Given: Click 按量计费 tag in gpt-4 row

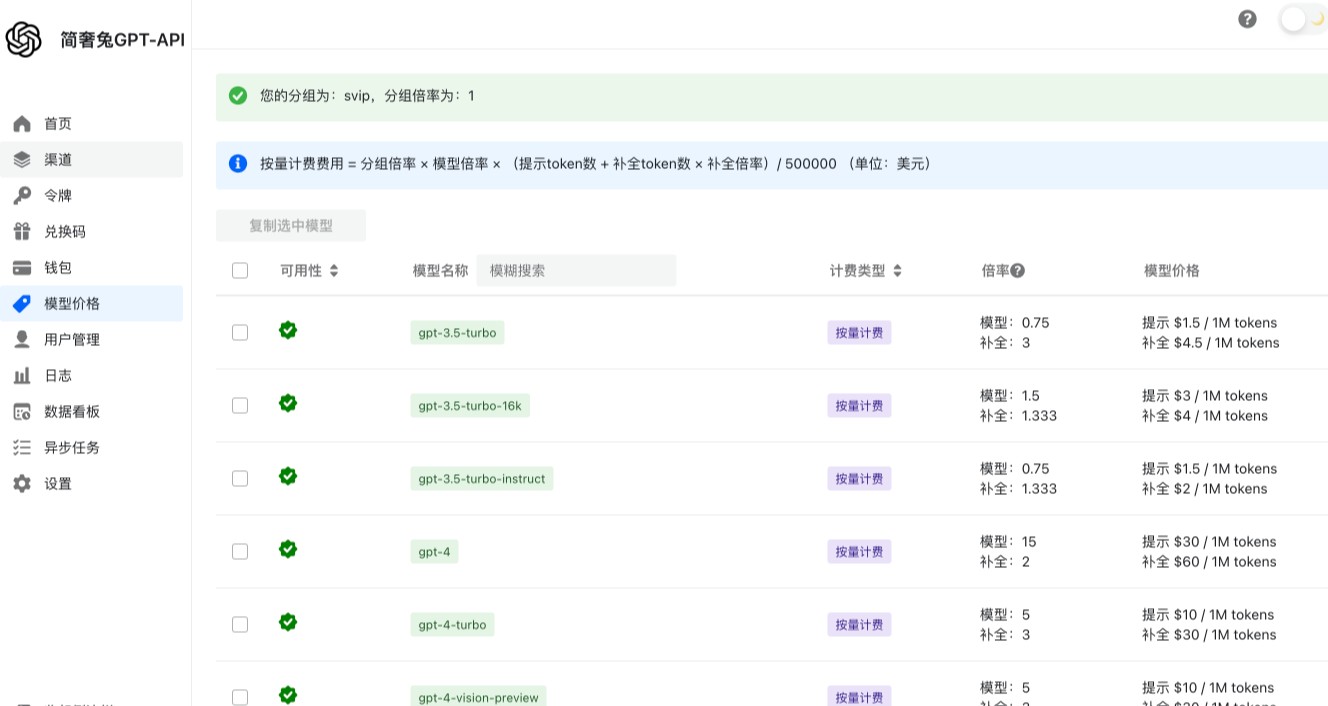Looking at the screenshot, I should point(859,552).
